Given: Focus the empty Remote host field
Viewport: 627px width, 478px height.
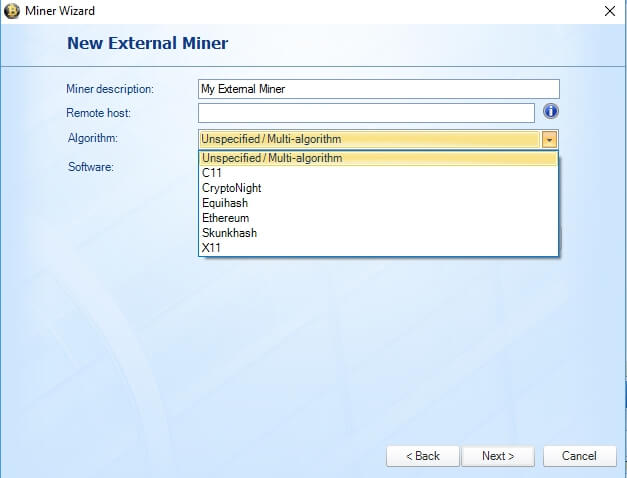Looking at the screenshot, I should pyautogui.click(x=366, y=113).
